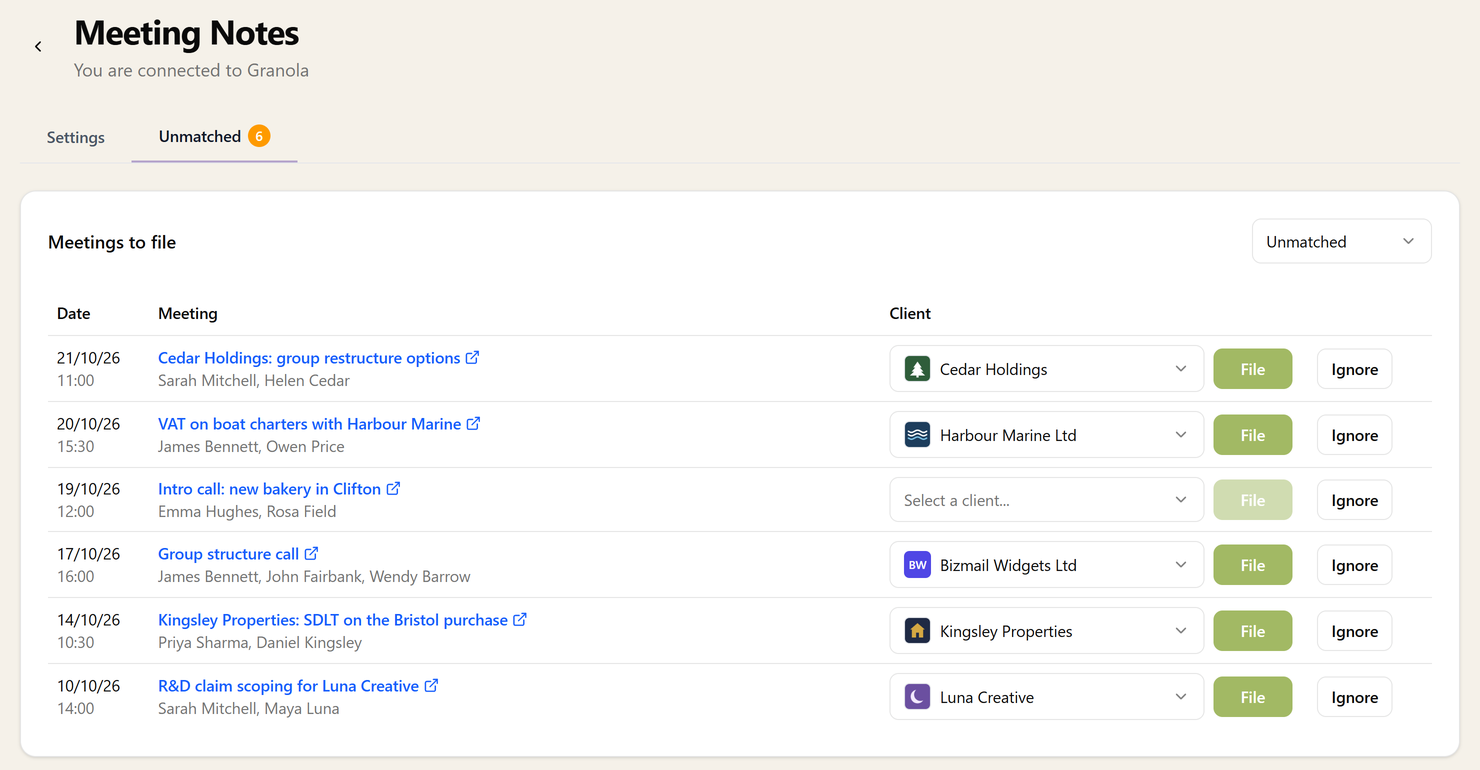Screen dimensions: 1480x770
Task: File the Harbour Marine meeting
Action: (1253, 435)
